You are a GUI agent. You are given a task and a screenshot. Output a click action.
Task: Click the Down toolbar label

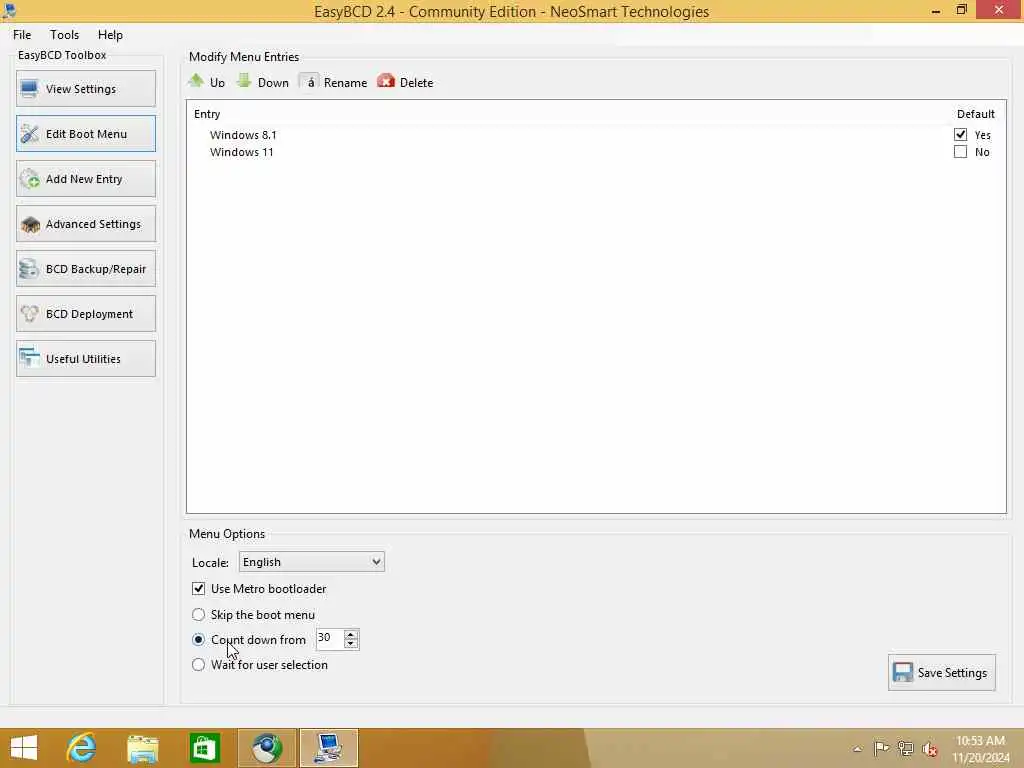273,83
